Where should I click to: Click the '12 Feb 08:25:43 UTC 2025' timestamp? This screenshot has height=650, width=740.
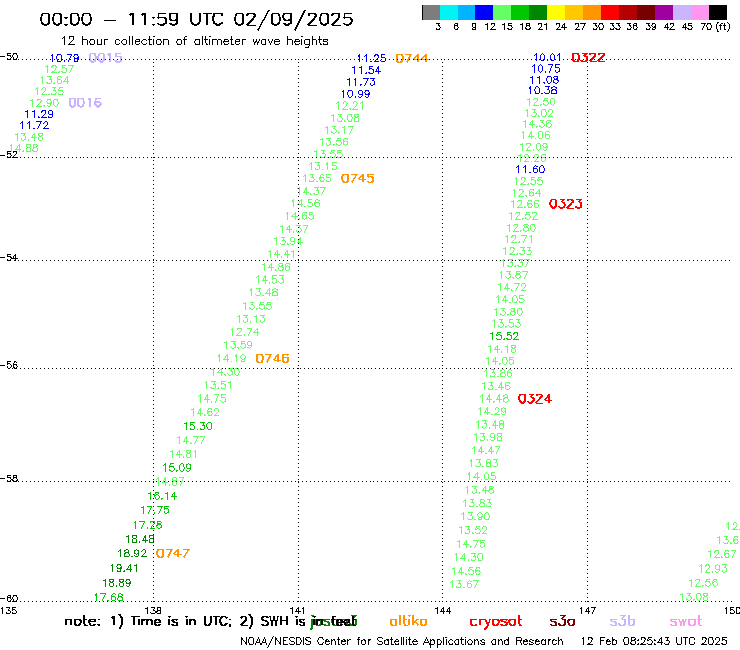point(654,642)
